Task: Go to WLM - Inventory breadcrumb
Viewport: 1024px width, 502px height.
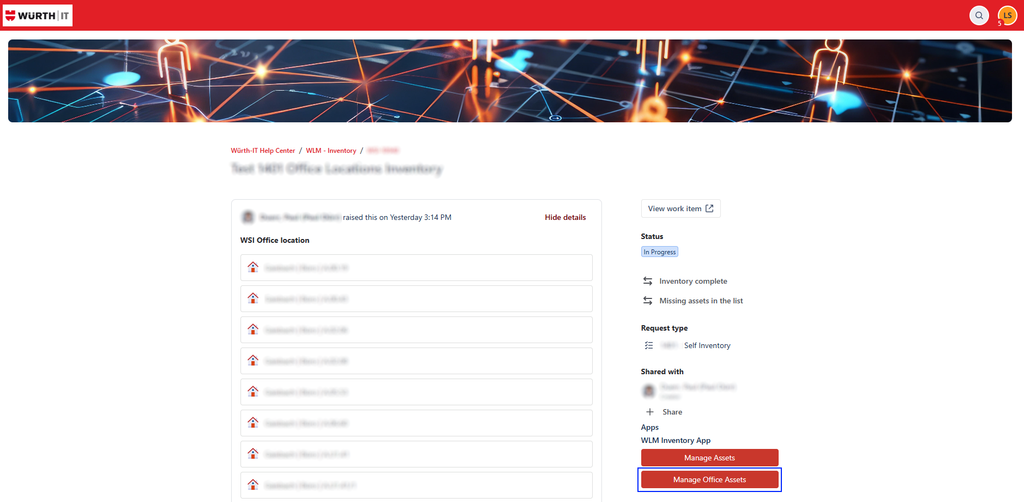Action: pyautogui.click(x=331, y=151)
